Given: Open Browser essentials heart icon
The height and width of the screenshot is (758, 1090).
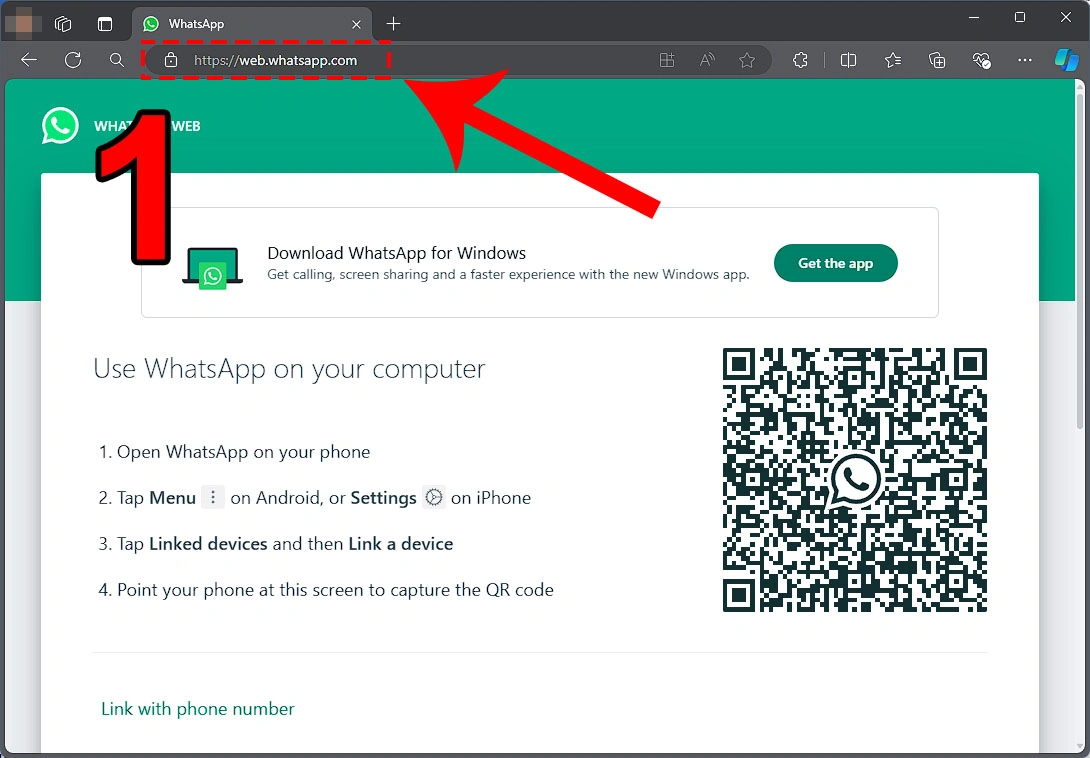Looking at the screenshot, I should (981, 61).
